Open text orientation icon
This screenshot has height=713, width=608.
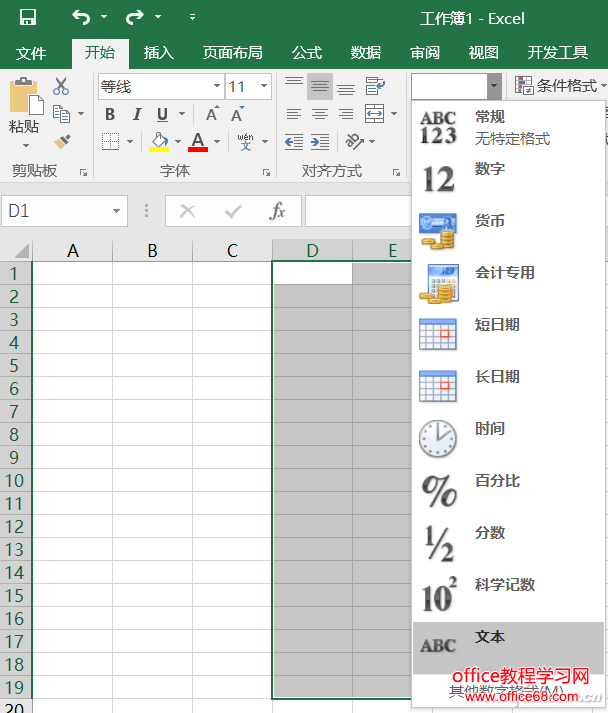click(x=355, y=142)
